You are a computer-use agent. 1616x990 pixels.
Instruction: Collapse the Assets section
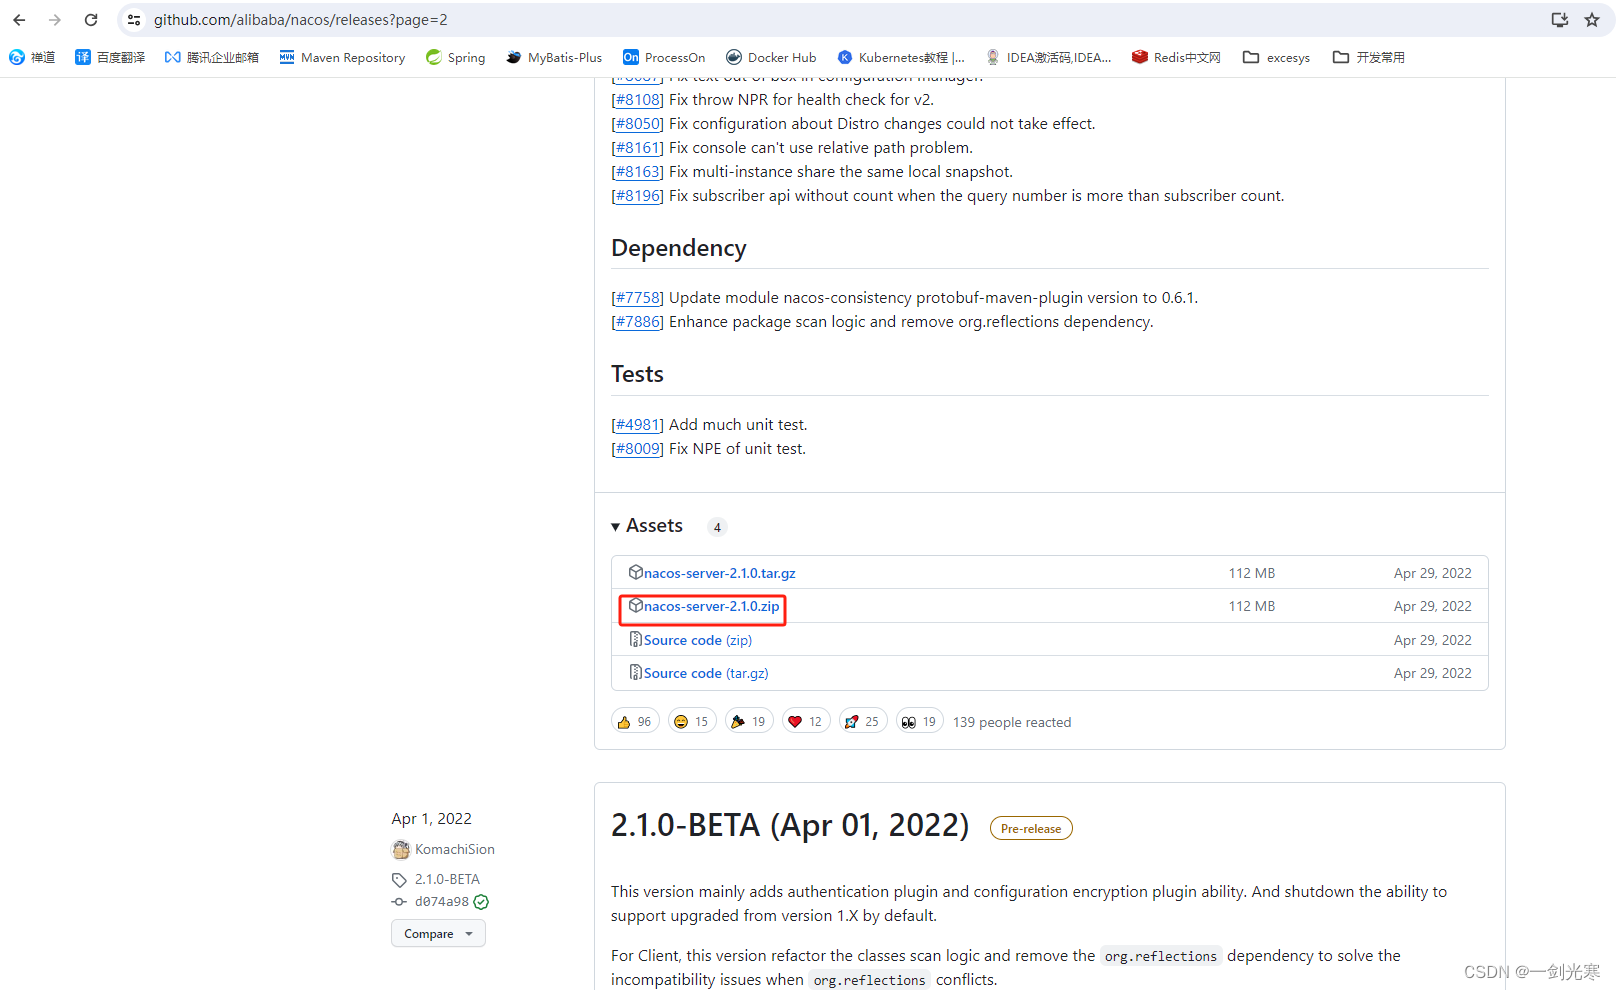pyautogui.click(x=647, y=526)
